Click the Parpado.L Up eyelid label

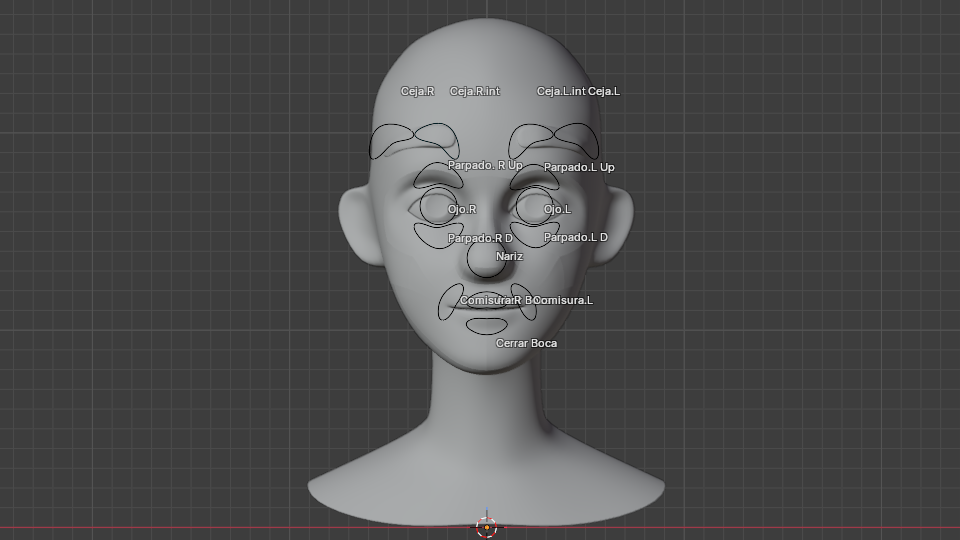pos(579,167)
